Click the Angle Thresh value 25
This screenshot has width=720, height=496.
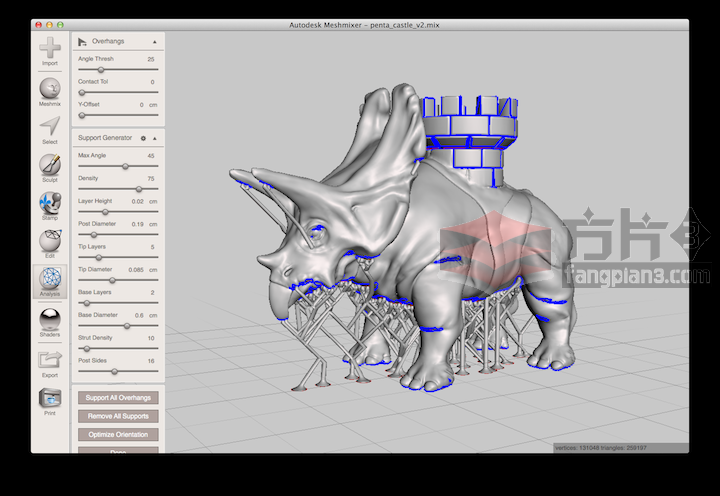coord(151,59)
